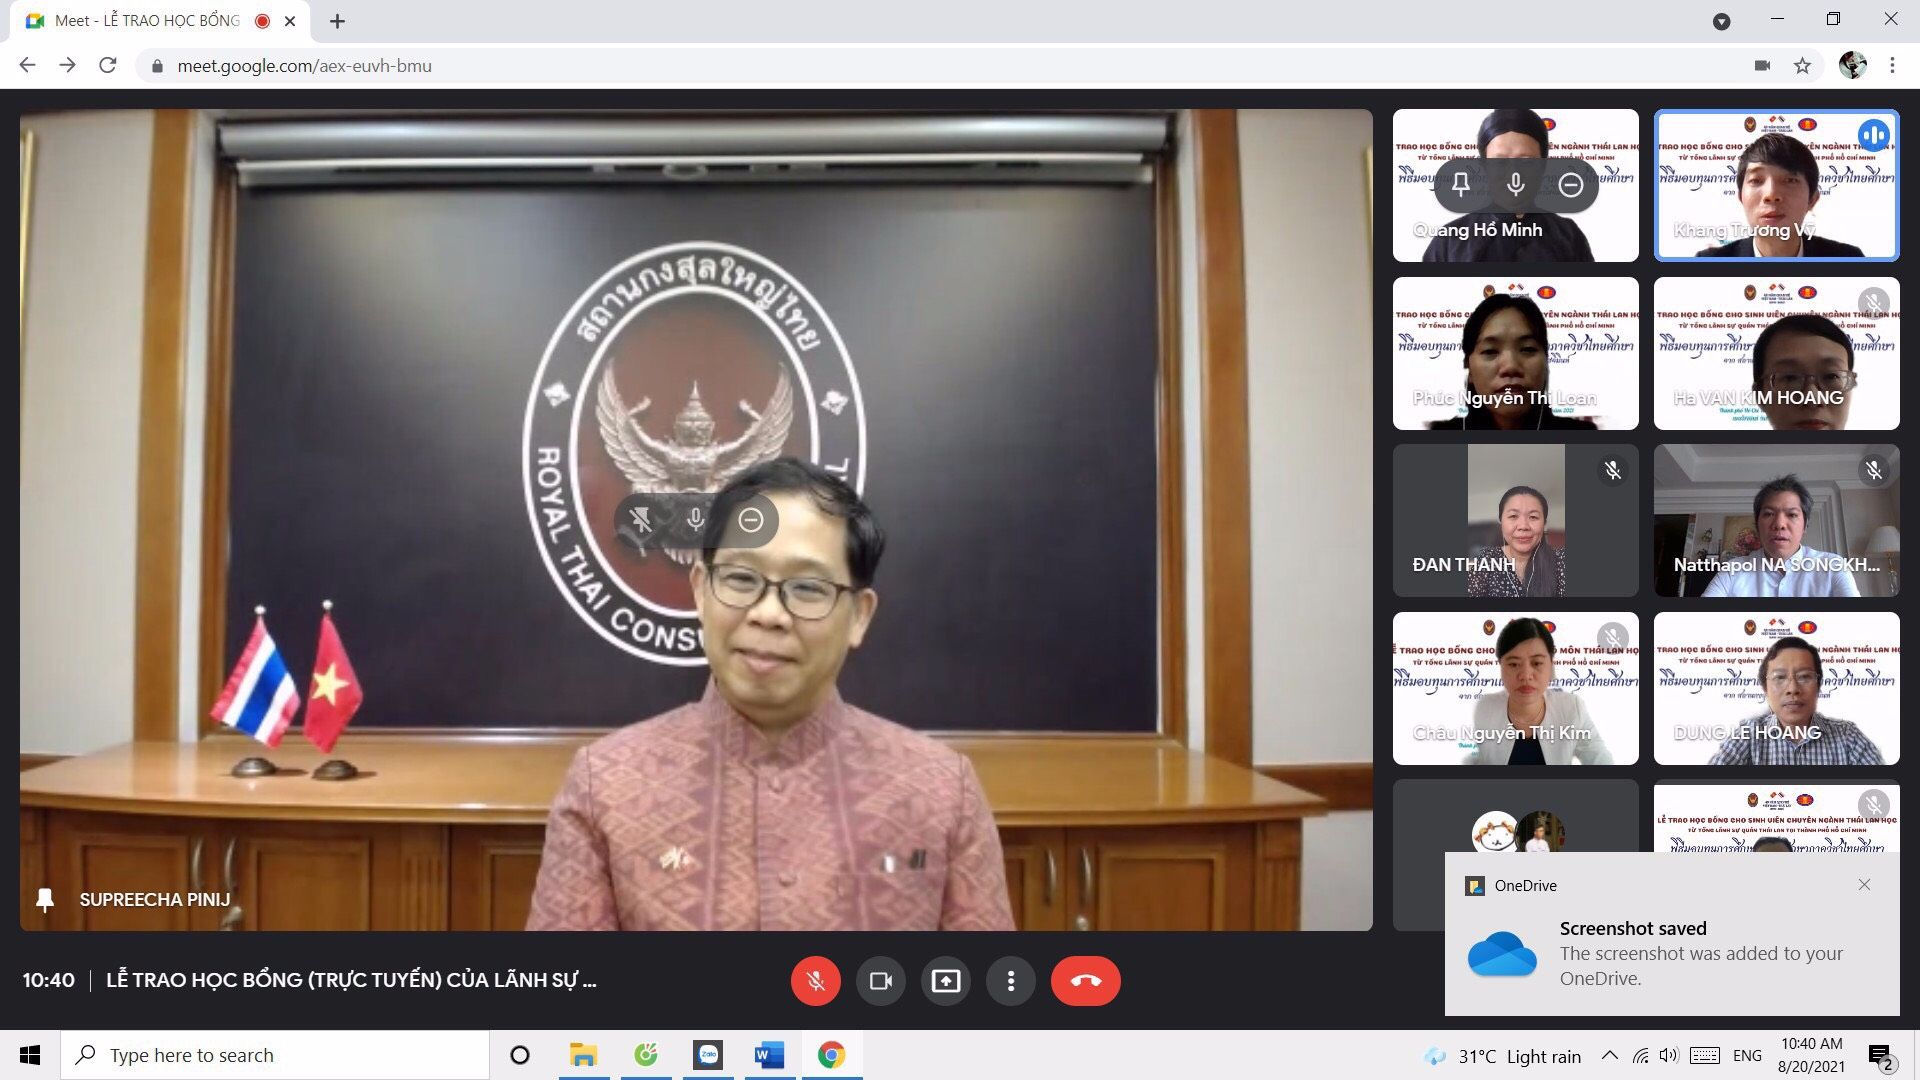Image resolution: width=1920 pixels, height=1080 pixels.
Task: Open the volume control in system tray
Action: click(1668, 1055)
